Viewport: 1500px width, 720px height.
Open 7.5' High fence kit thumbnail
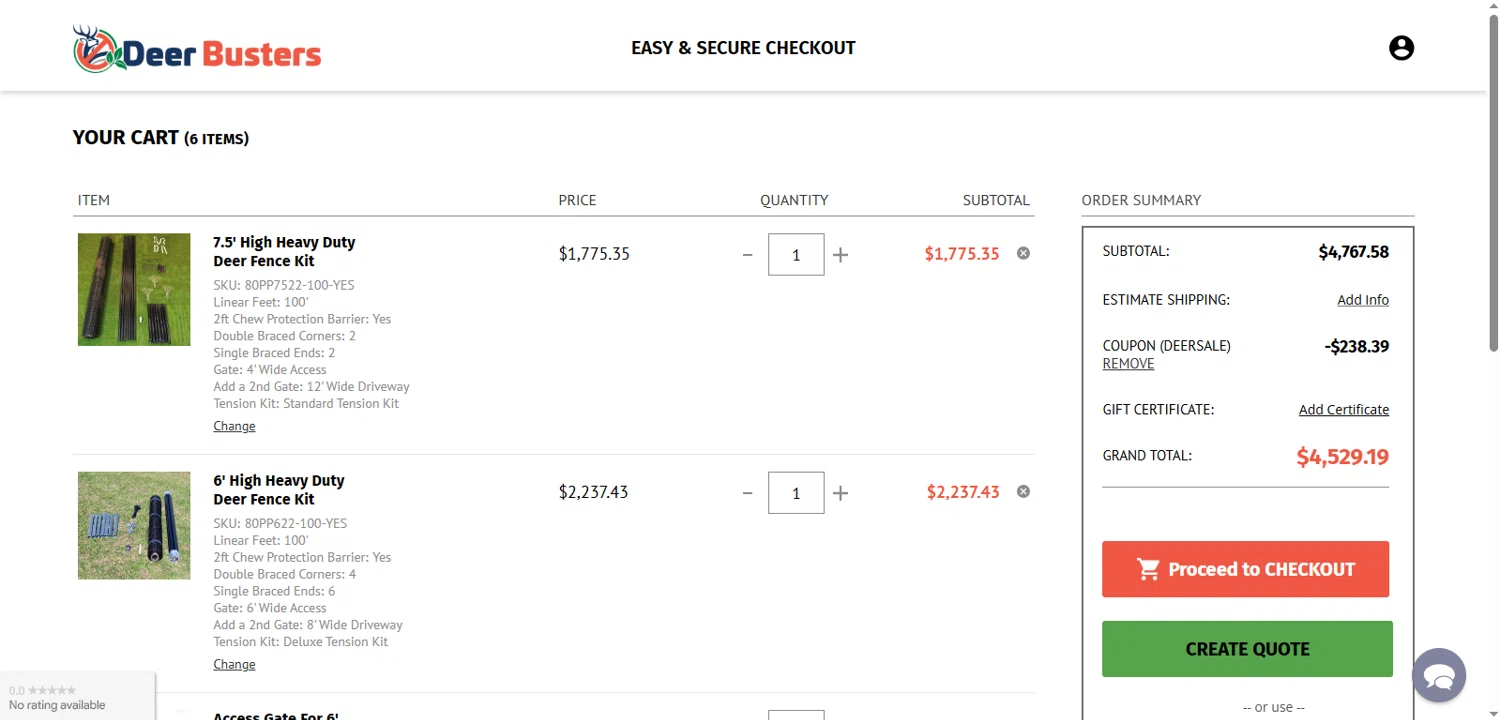[x=134, y=290]
